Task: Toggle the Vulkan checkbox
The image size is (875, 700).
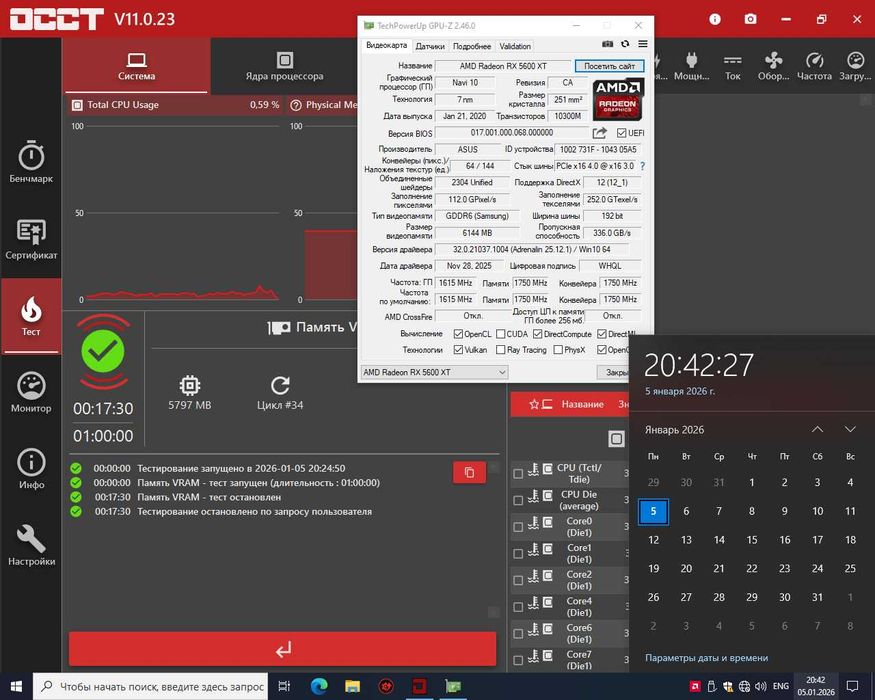Action: pos(458,349)
